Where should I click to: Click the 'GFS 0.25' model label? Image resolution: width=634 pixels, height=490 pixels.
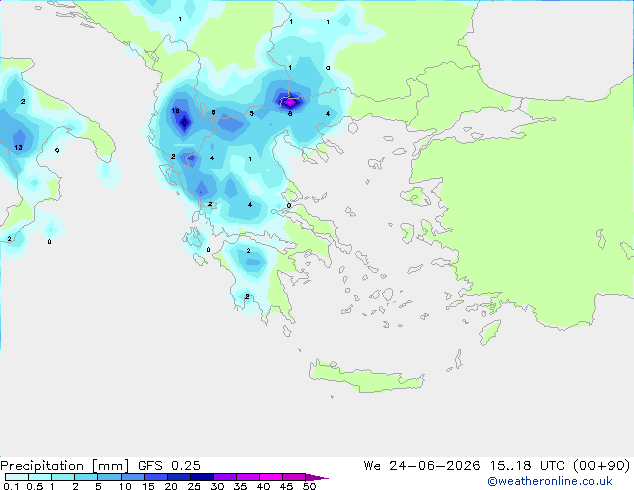[169, 466]
